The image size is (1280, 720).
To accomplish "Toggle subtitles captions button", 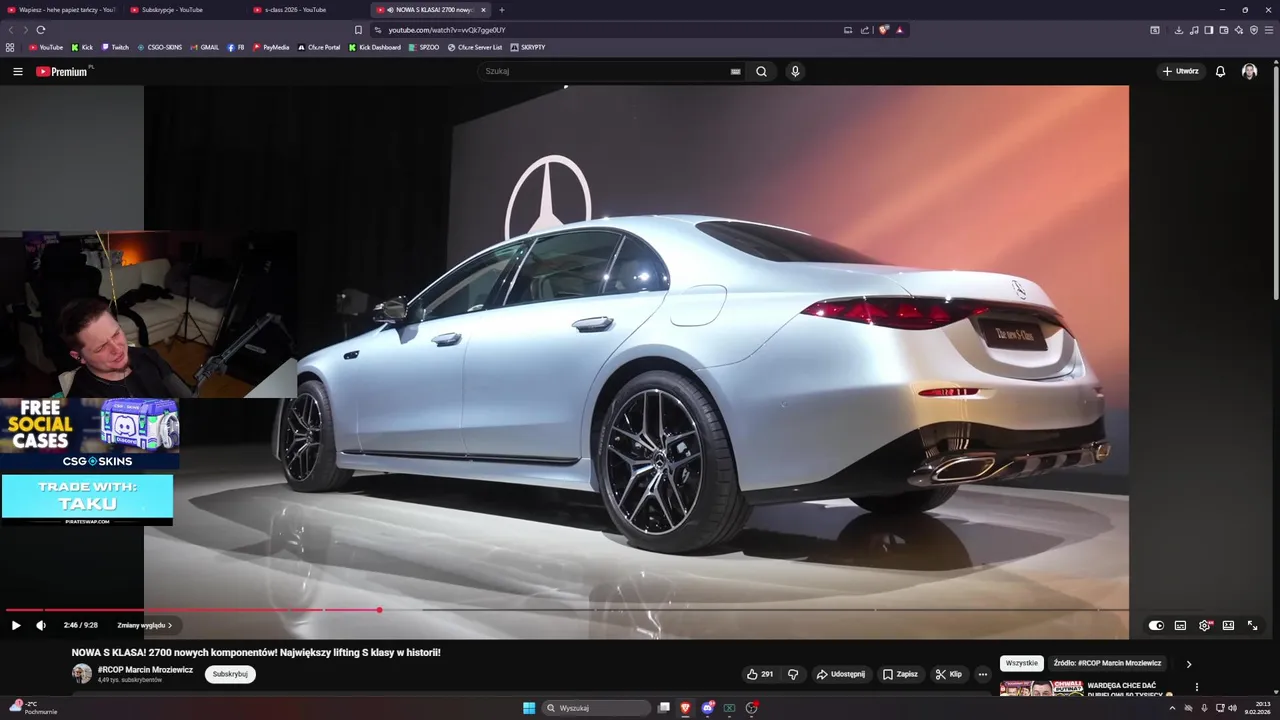I will (x=1180, y=625).
